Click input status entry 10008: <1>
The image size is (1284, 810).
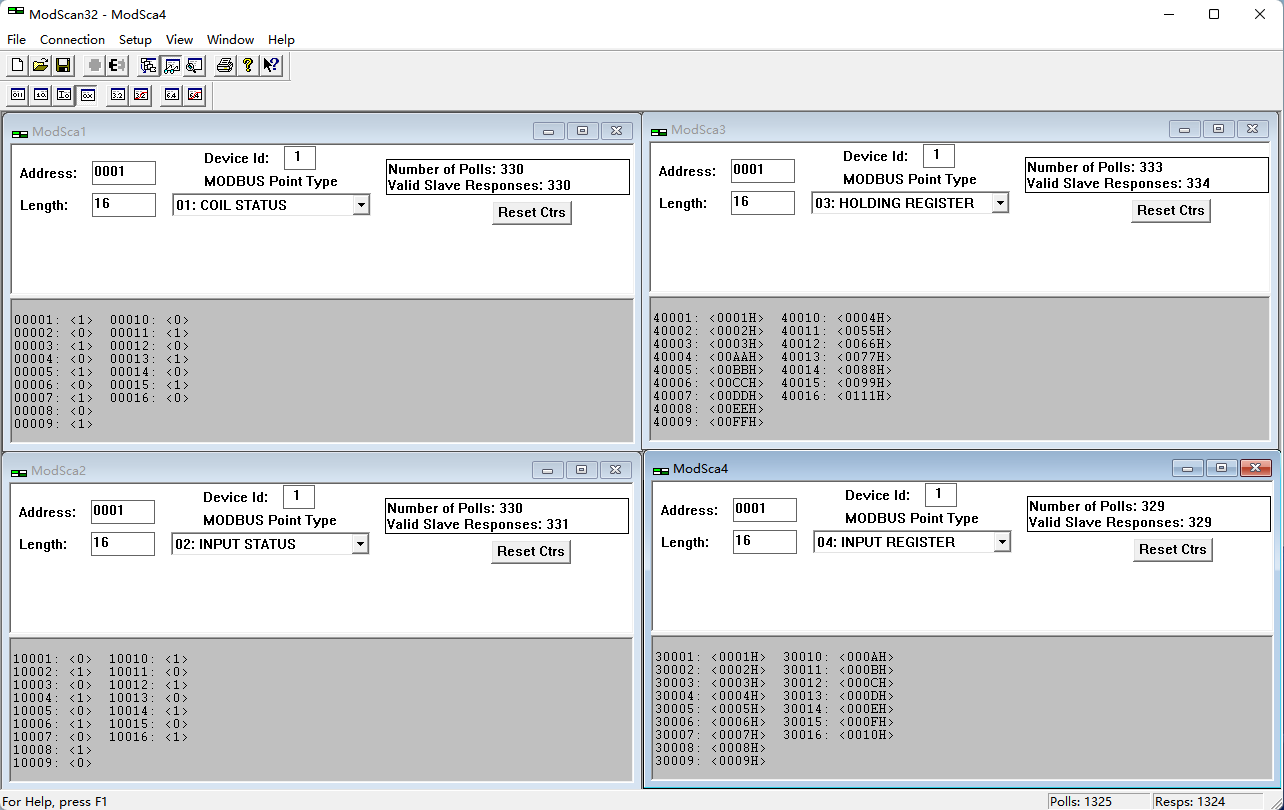53,750
